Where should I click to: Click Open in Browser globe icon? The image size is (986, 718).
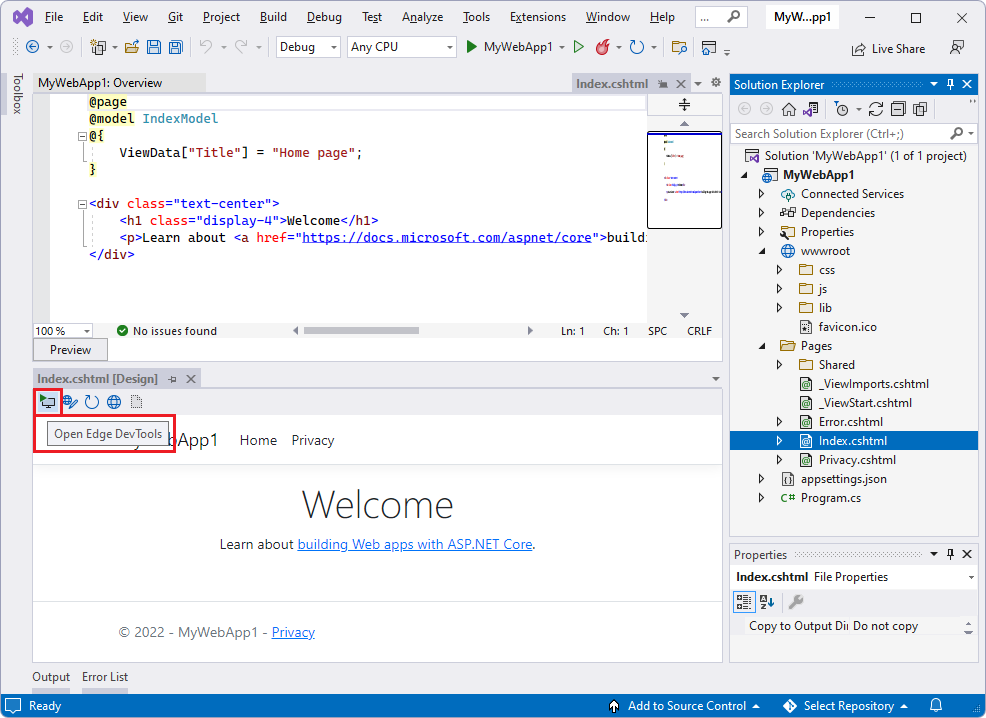(x=114, y=401)
